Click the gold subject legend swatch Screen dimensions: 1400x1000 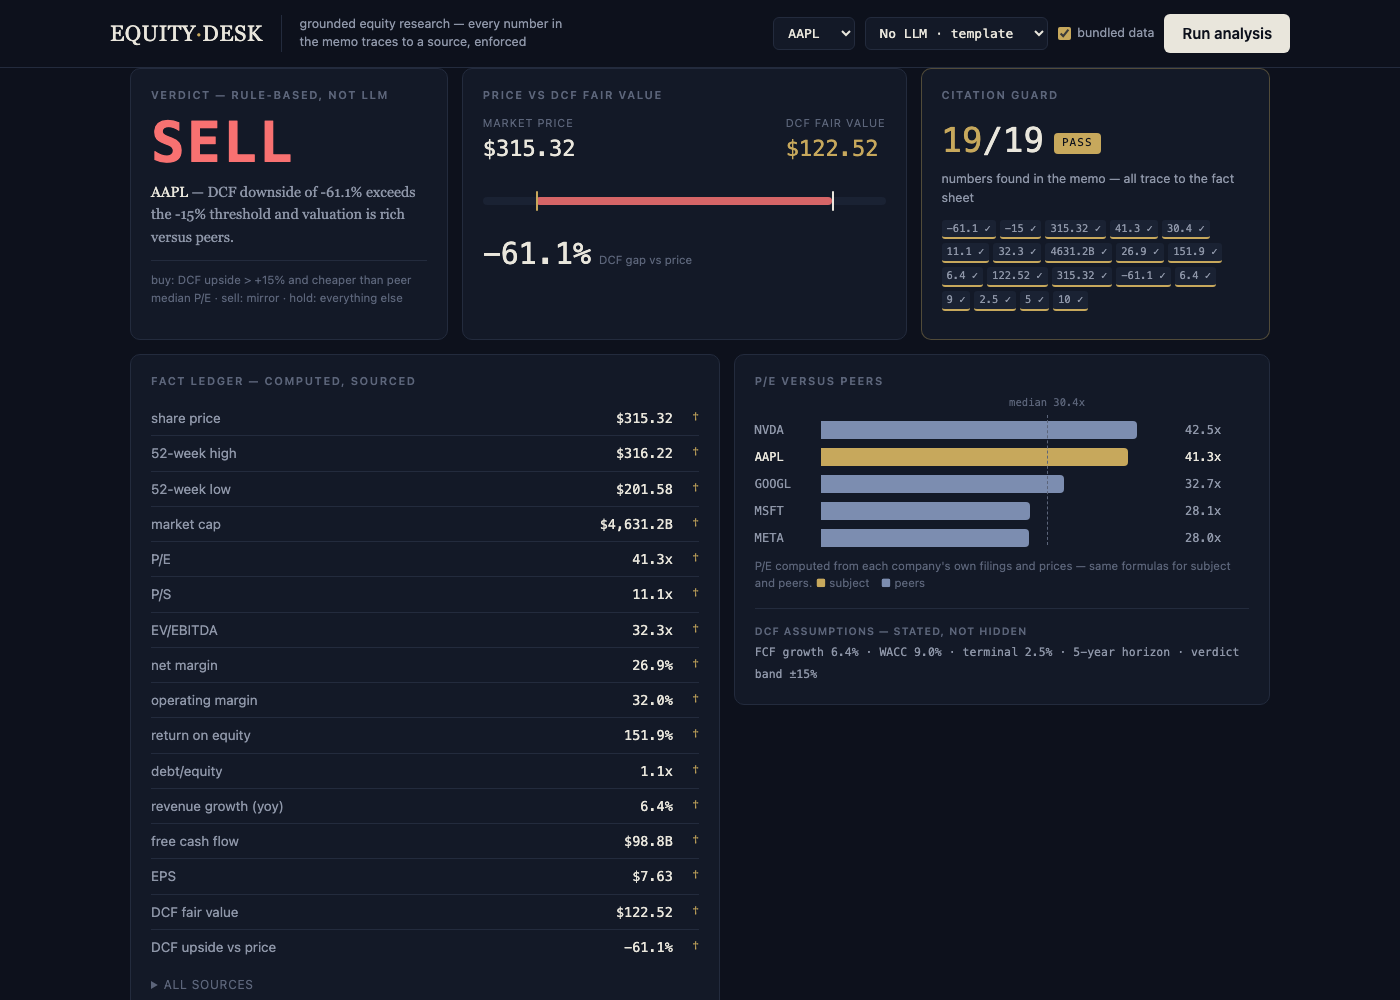coord(821,583)
